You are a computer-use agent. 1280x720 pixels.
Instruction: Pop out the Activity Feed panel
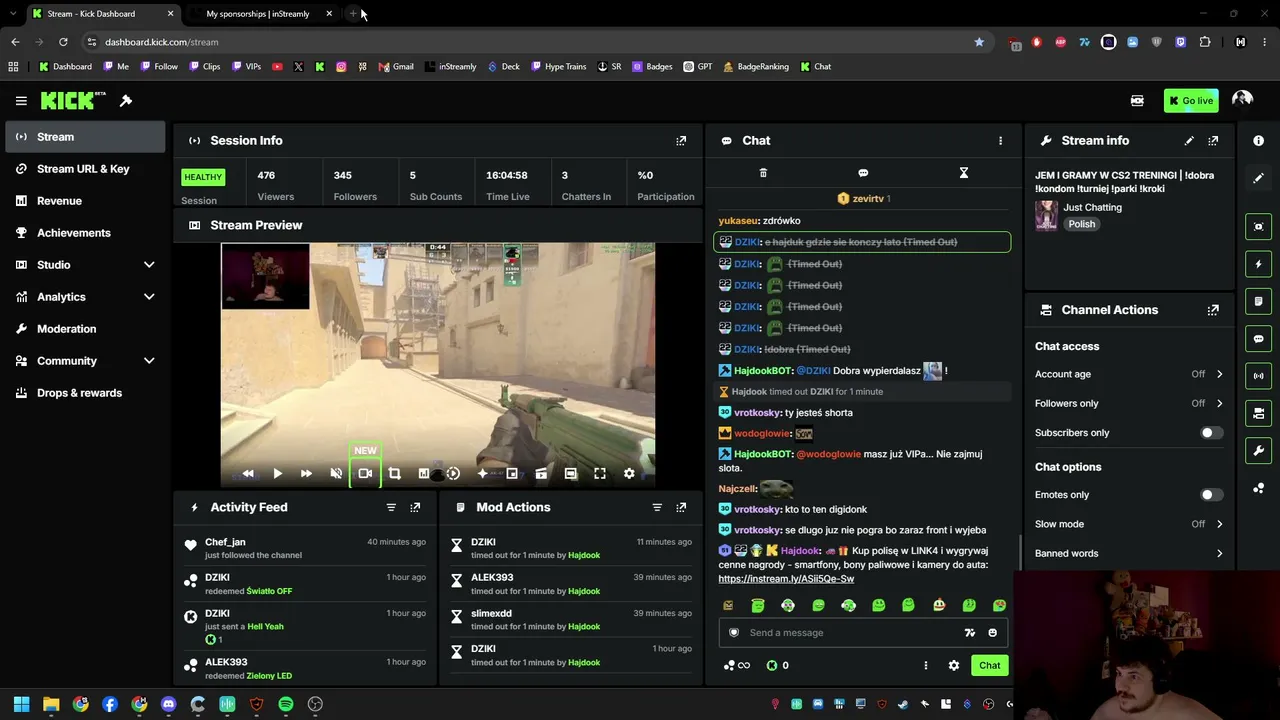415,507
